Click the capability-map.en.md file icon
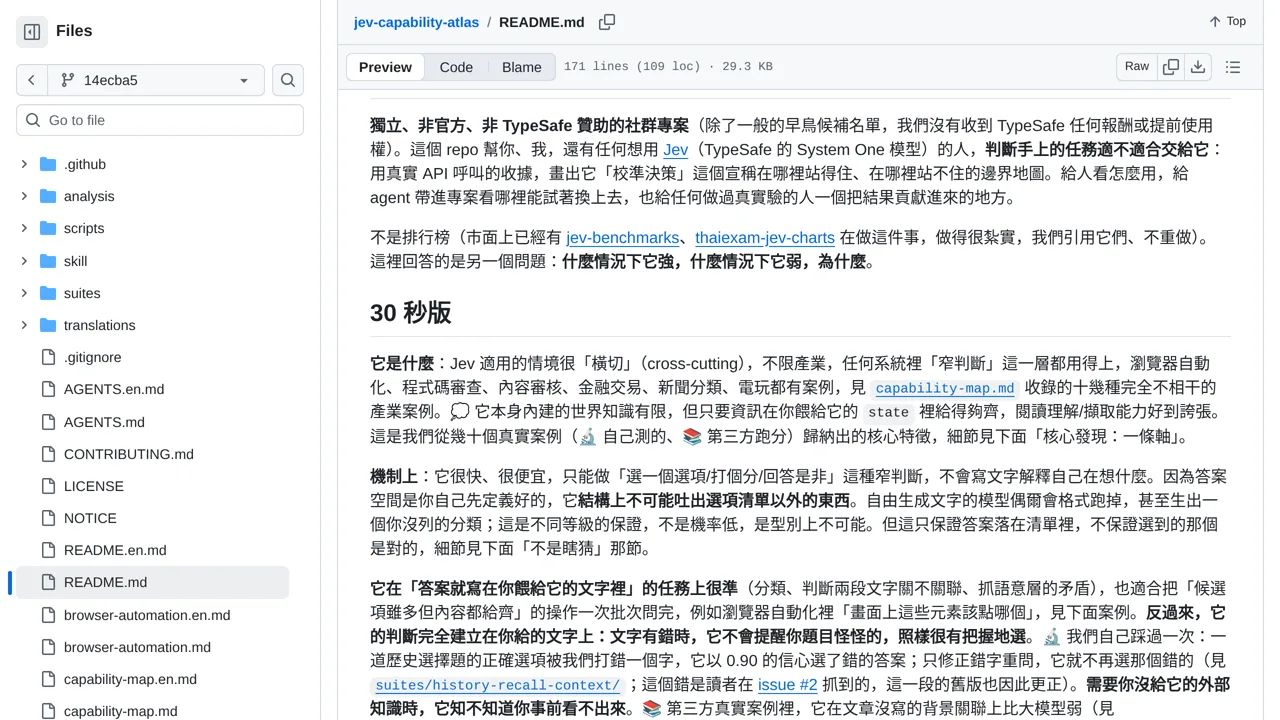This screenshot has height=720, width=1280. click(x=48, y=679)
